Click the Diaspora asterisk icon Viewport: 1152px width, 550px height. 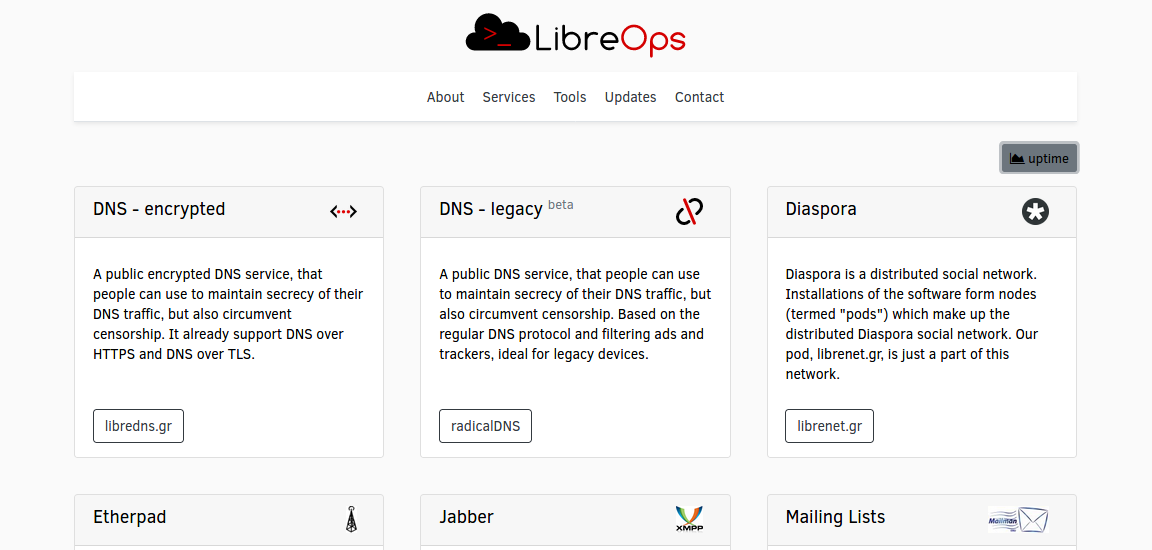tap(1035, 212)
